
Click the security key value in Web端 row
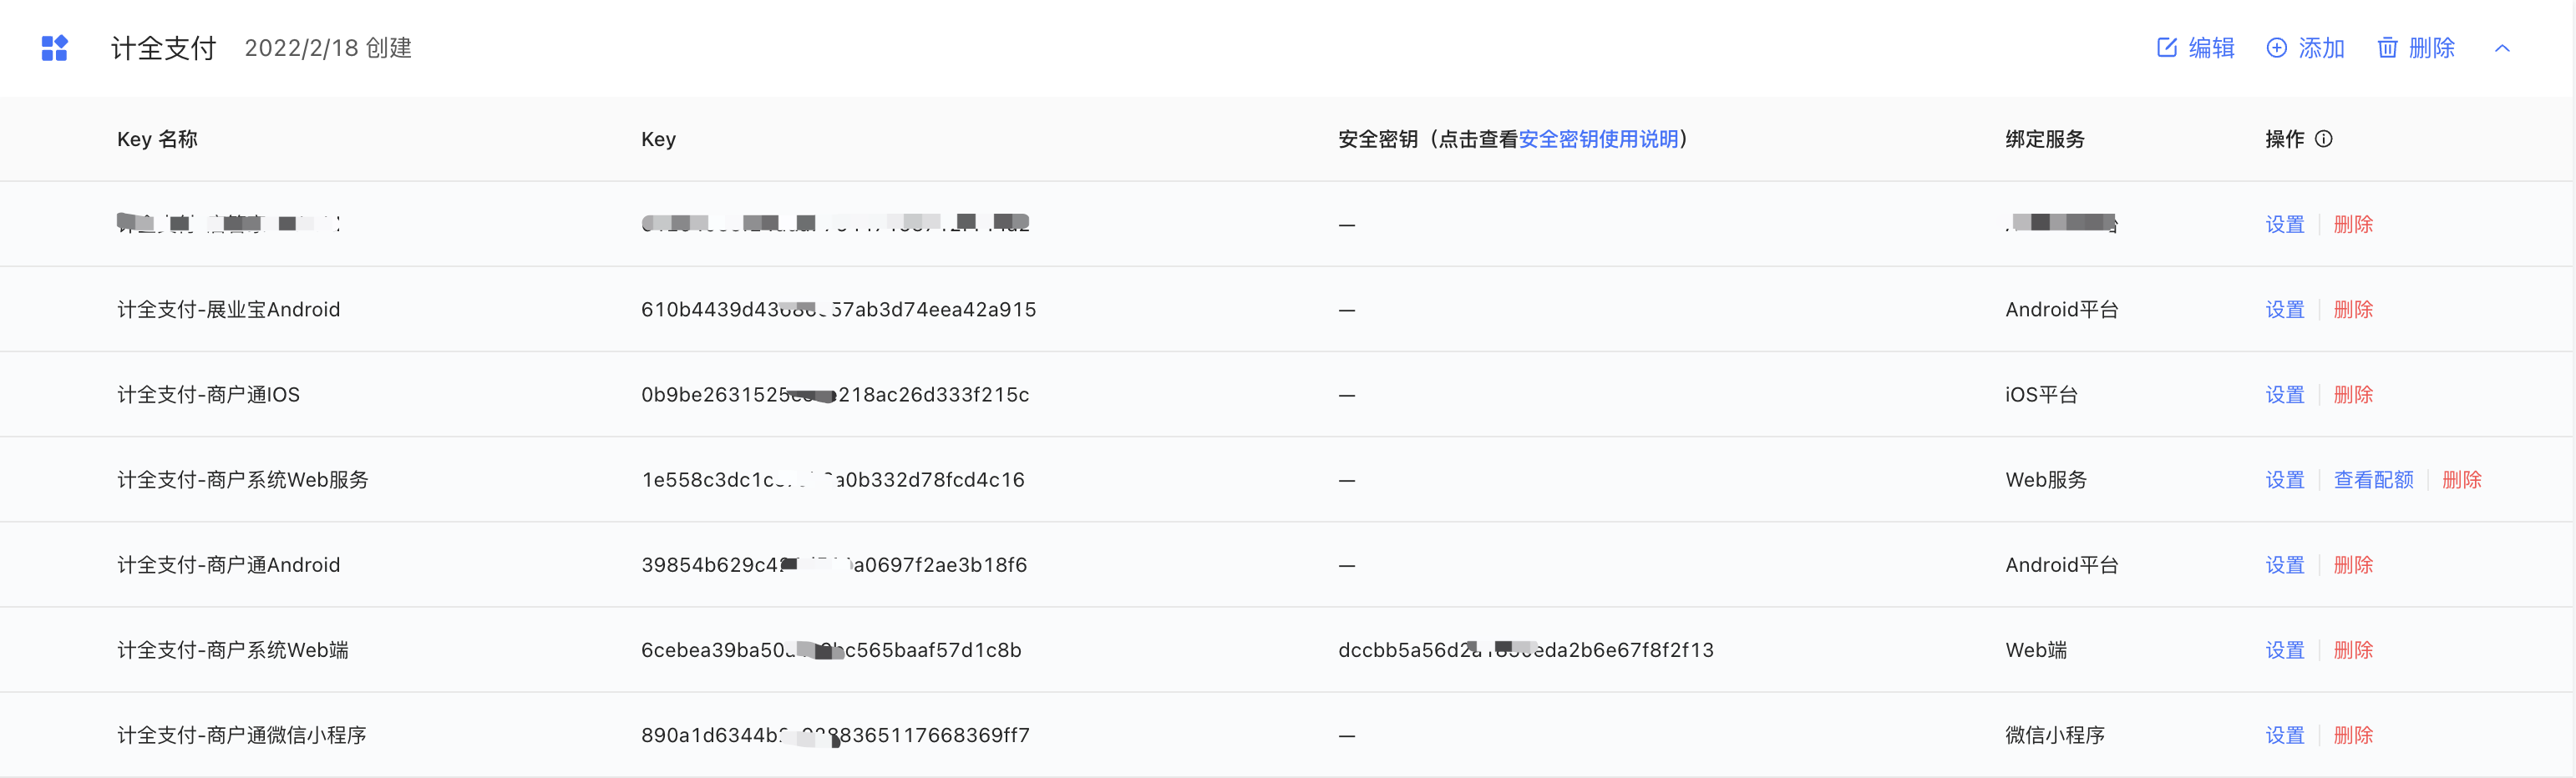(x=1525, y=650)
